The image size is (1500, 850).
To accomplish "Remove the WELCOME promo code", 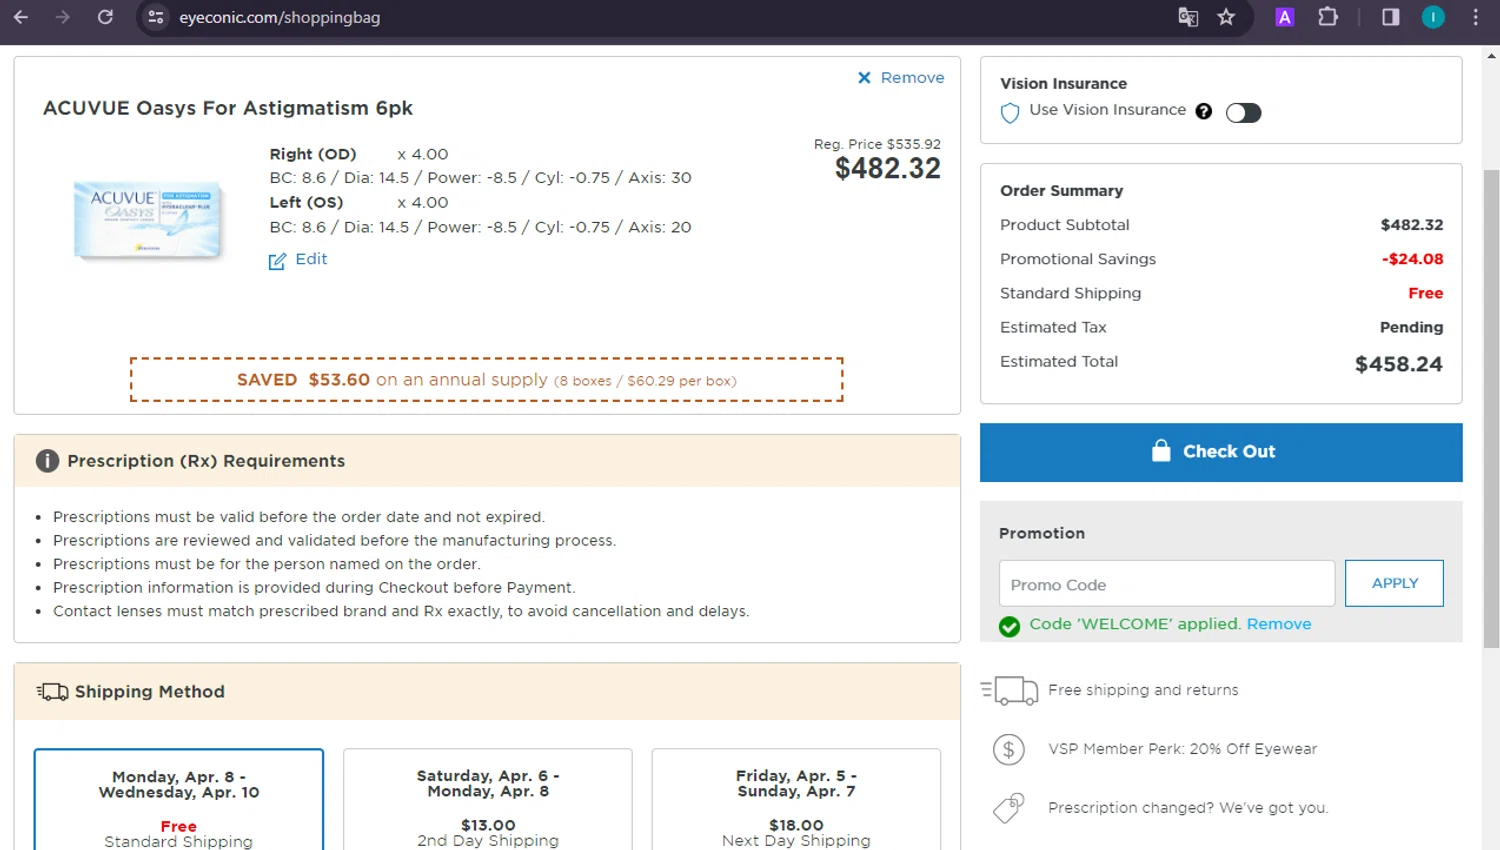I will [1279, 624].
